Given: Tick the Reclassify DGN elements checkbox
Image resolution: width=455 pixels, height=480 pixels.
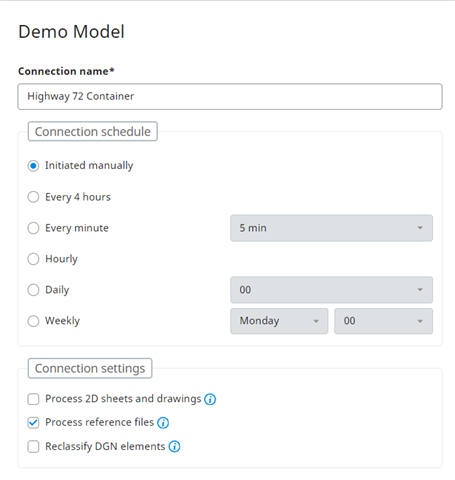Looking at the screenshot, I should tap(33, 446).
